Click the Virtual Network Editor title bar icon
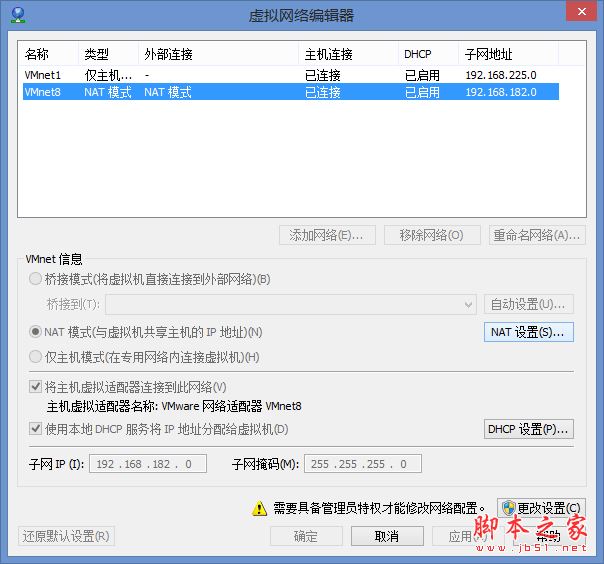Image resolution: width=604 pixels, height=564 pixels. (x=16, y=15)
